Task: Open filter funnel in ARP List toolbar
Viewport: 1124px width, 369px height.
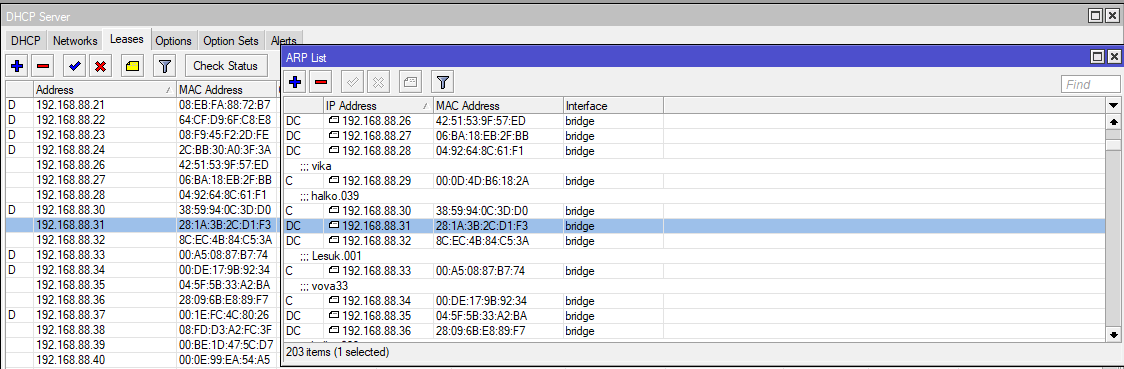Action: [x=442, y=82]
